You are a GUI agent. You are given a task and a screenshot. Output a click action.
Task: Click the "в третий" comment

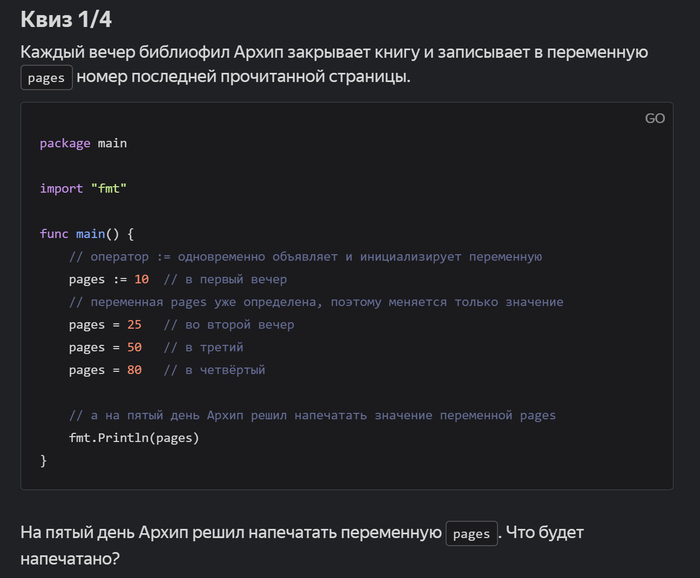click(x=203, y=347)
